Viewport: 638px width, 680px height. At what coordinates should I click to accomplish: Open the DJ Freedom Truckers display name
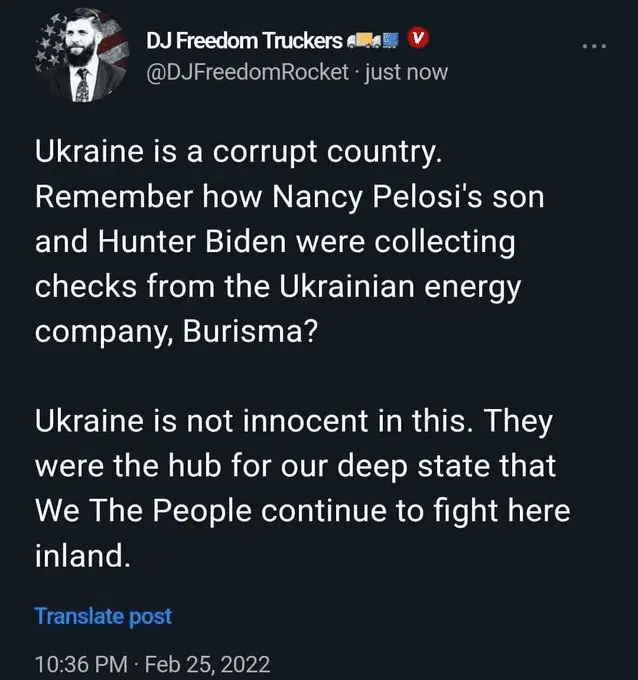coord(238,40)
